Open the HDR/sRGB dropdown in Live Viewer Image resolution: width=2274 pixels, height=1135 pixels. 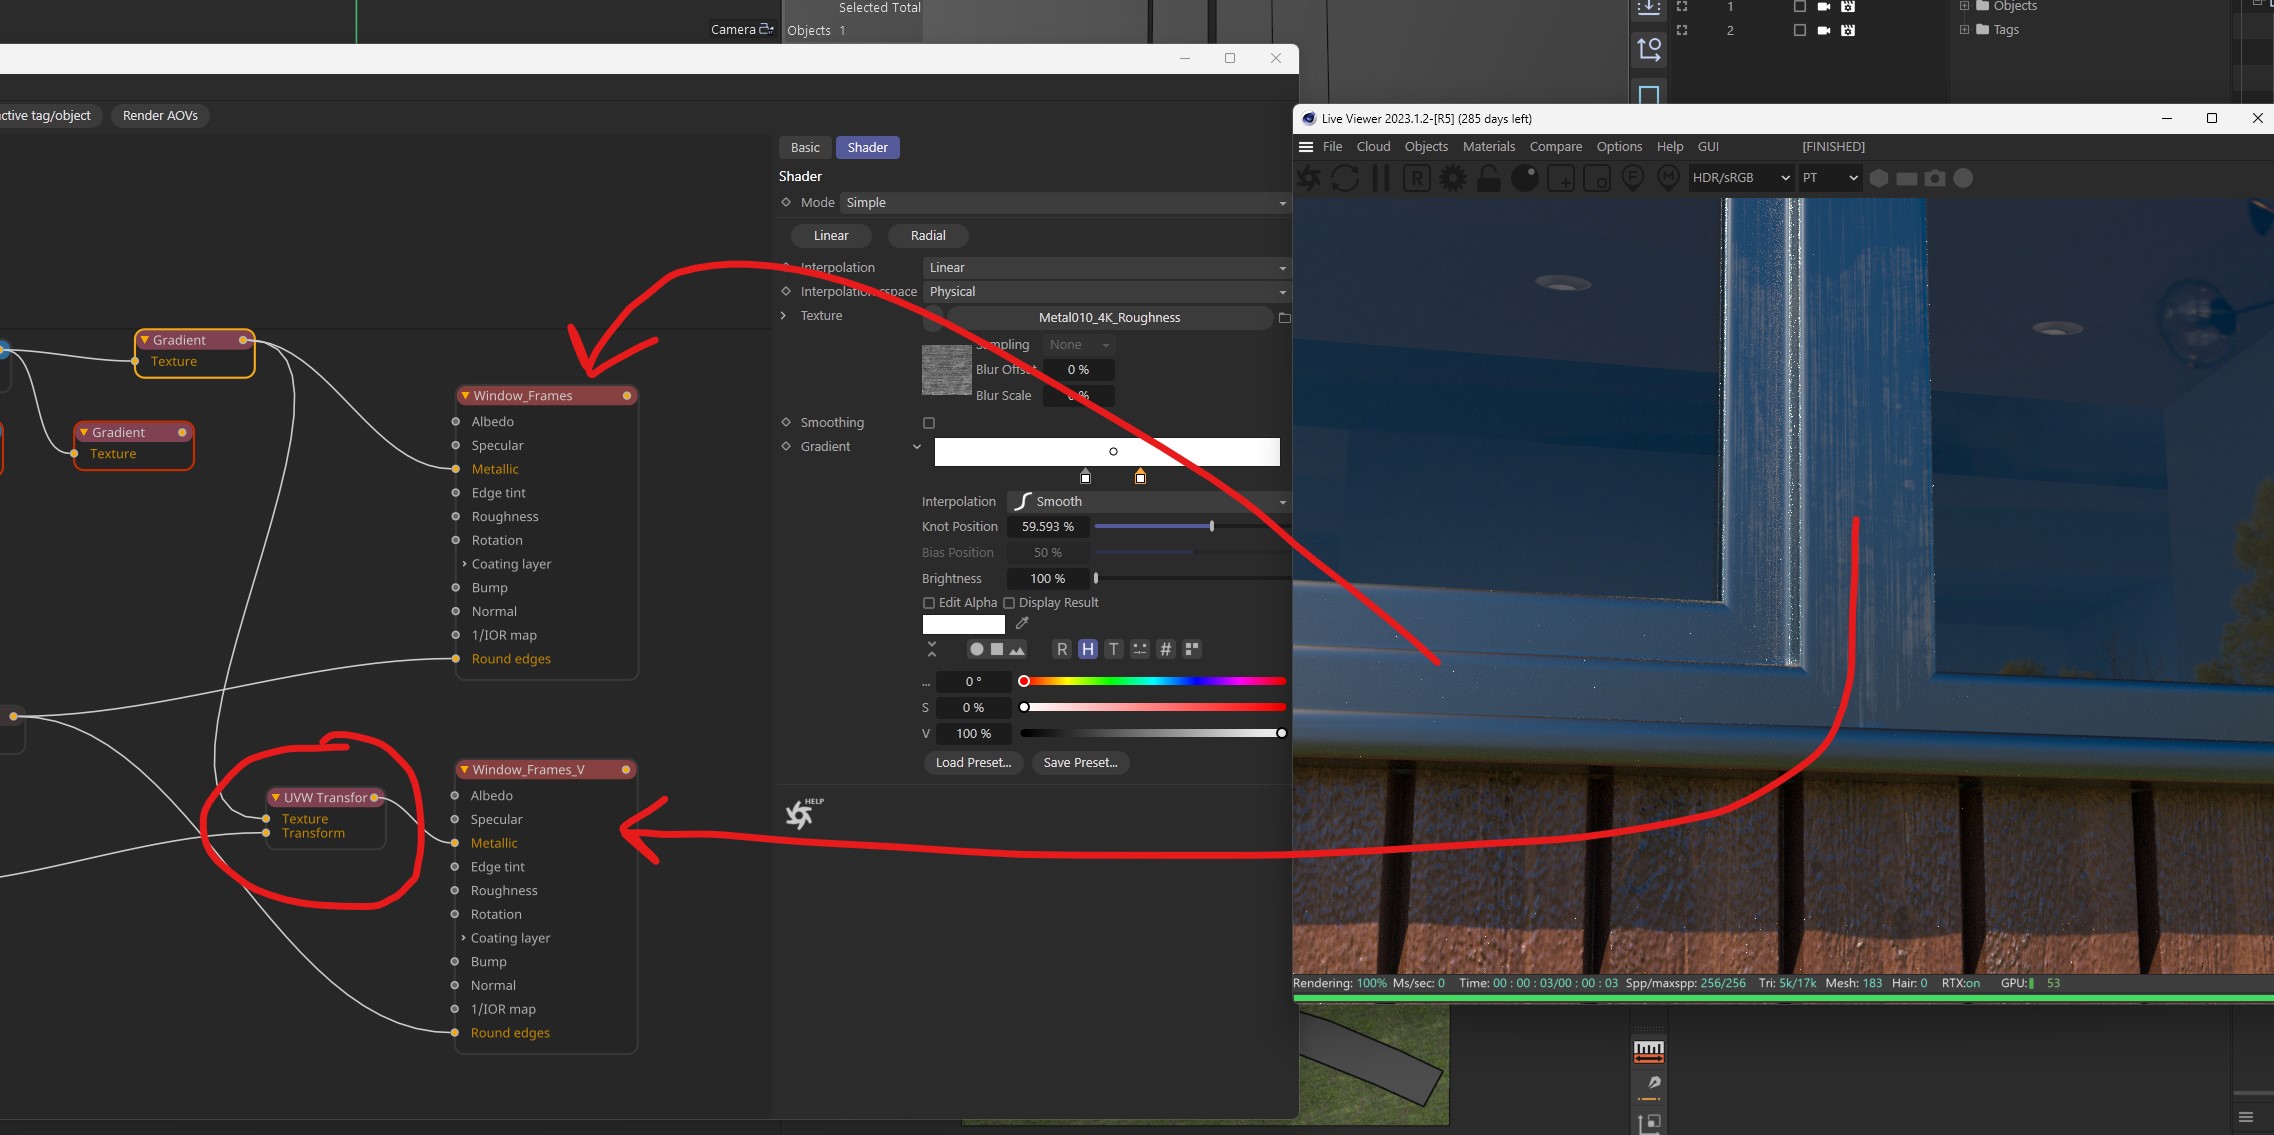click(x=1740, y=178)
